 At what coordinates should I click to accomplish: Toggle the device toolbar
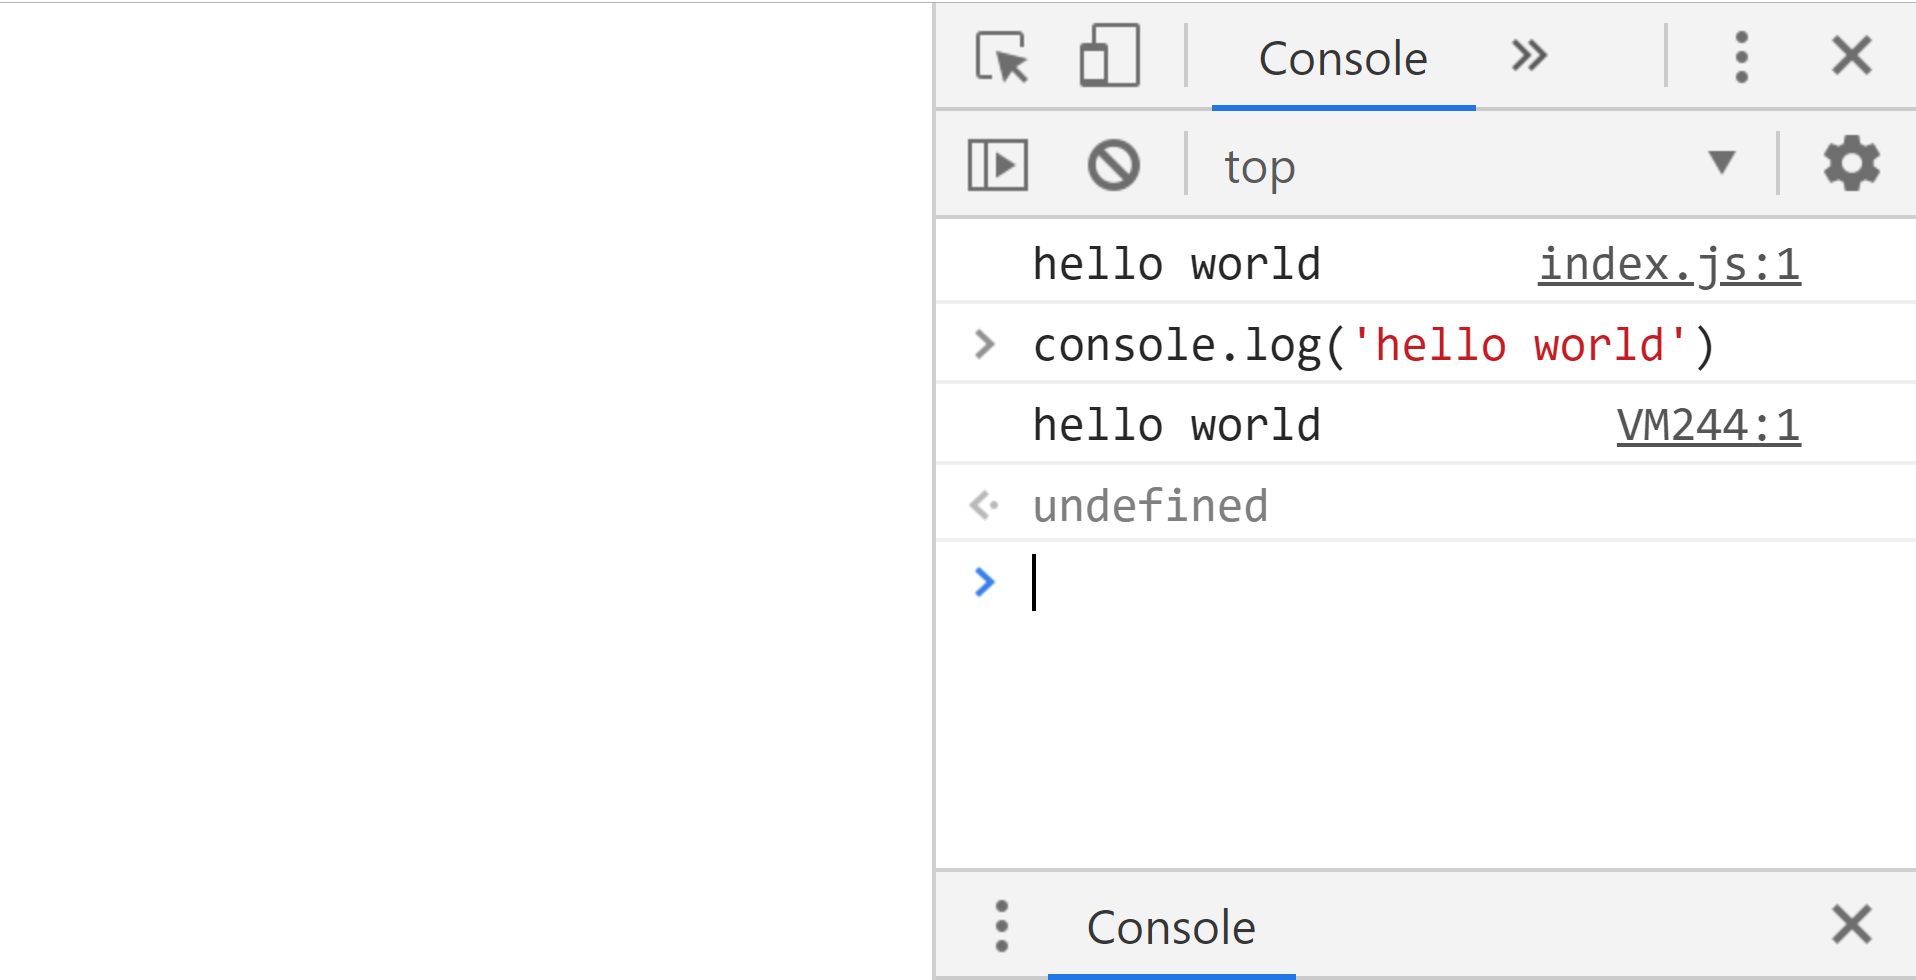point(1110,56)
